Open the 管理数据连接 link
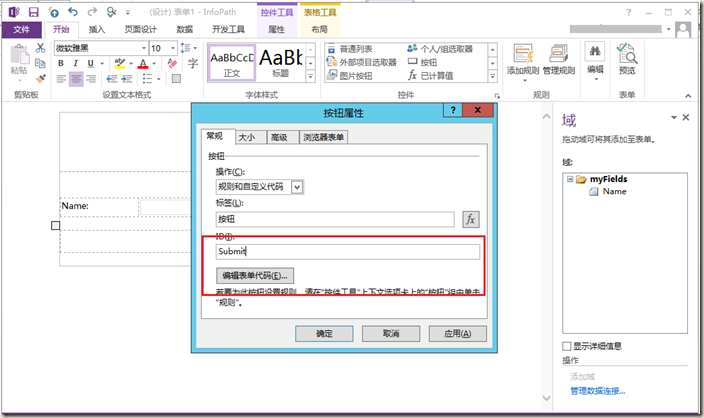The image size is (704, 418). click(x=598, y=391)
